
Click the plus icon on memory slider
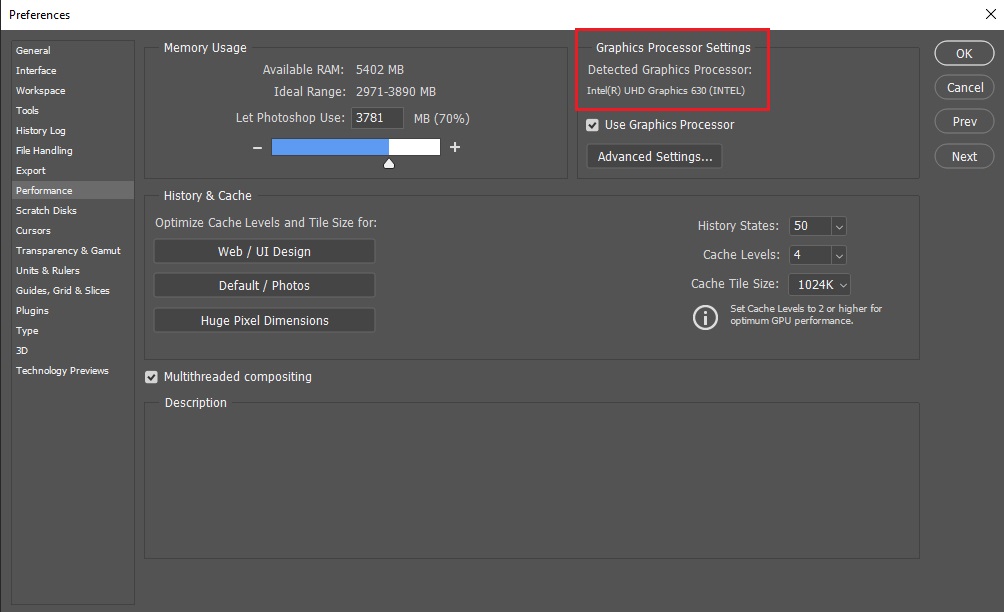pos(454,146)
